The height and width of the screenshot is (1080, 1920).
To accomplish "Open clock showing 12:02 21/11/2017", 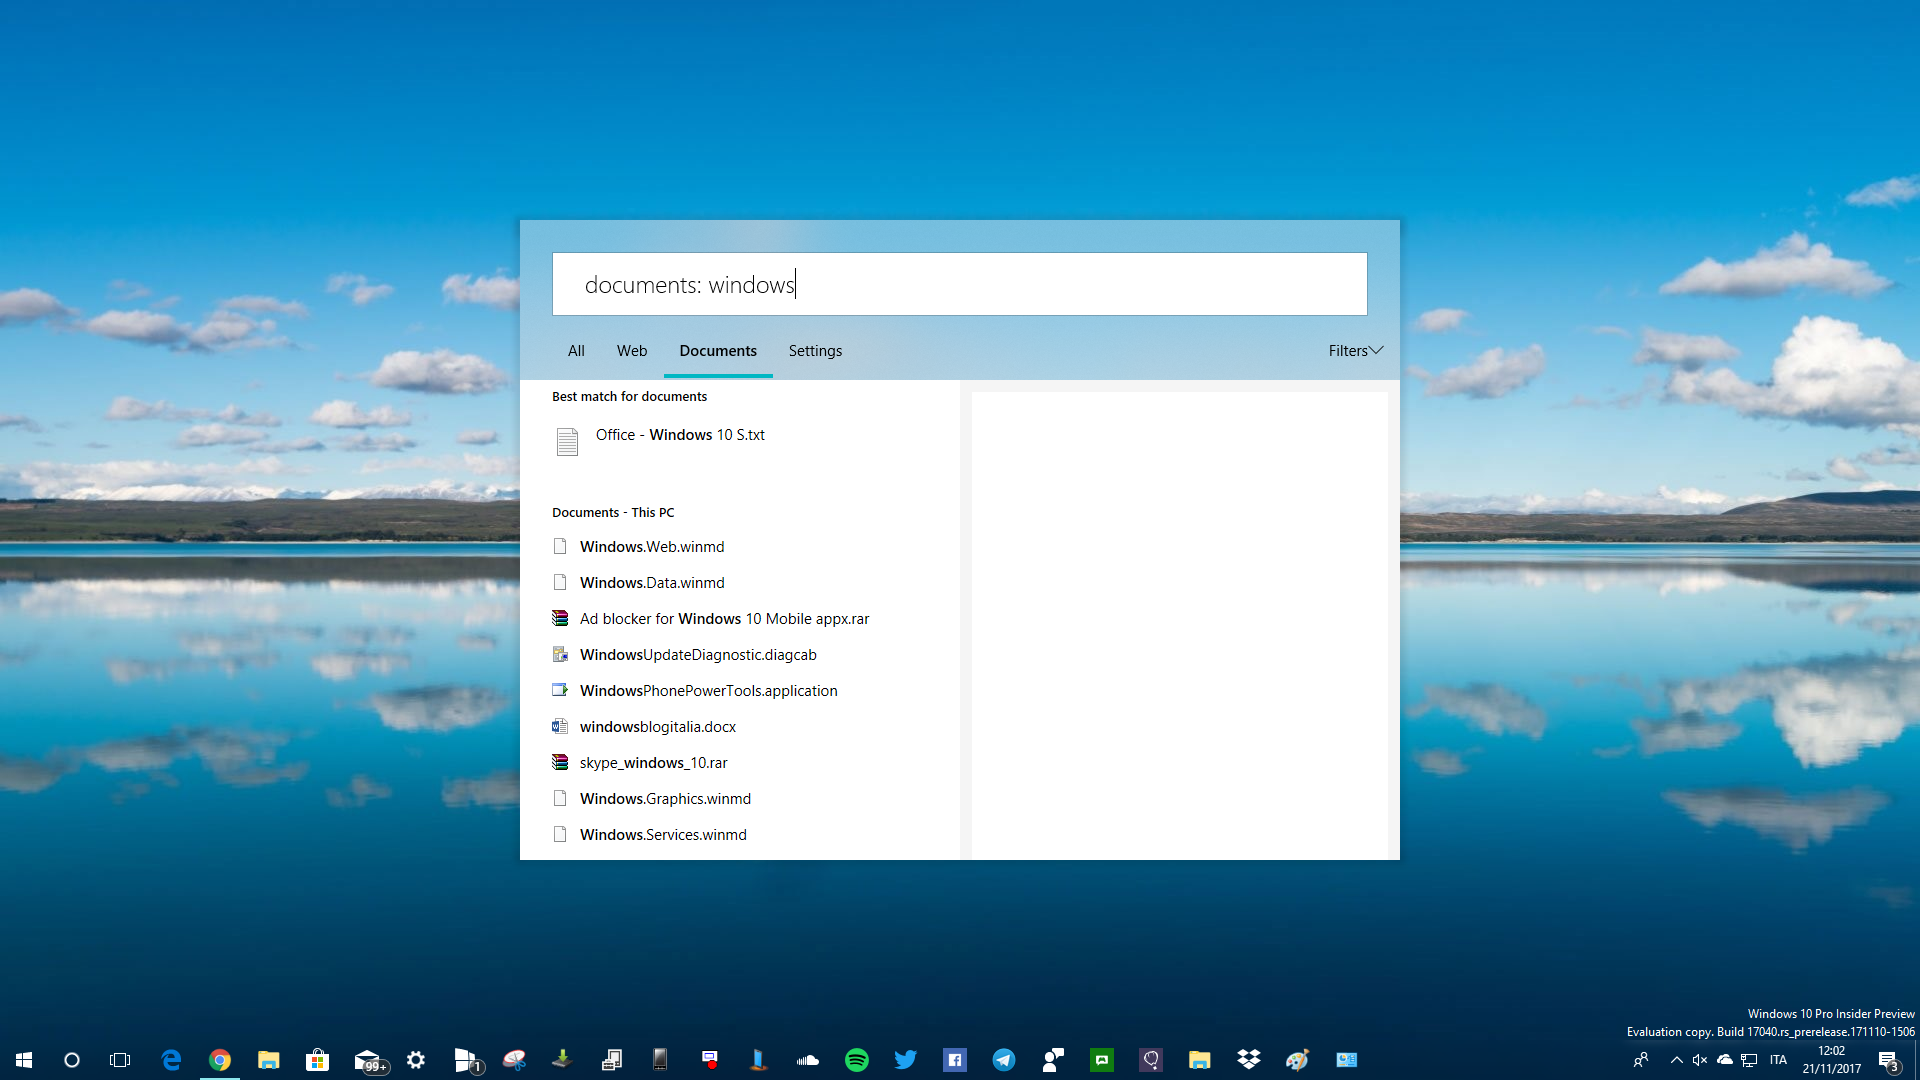I will (x=1832, y=1060).
